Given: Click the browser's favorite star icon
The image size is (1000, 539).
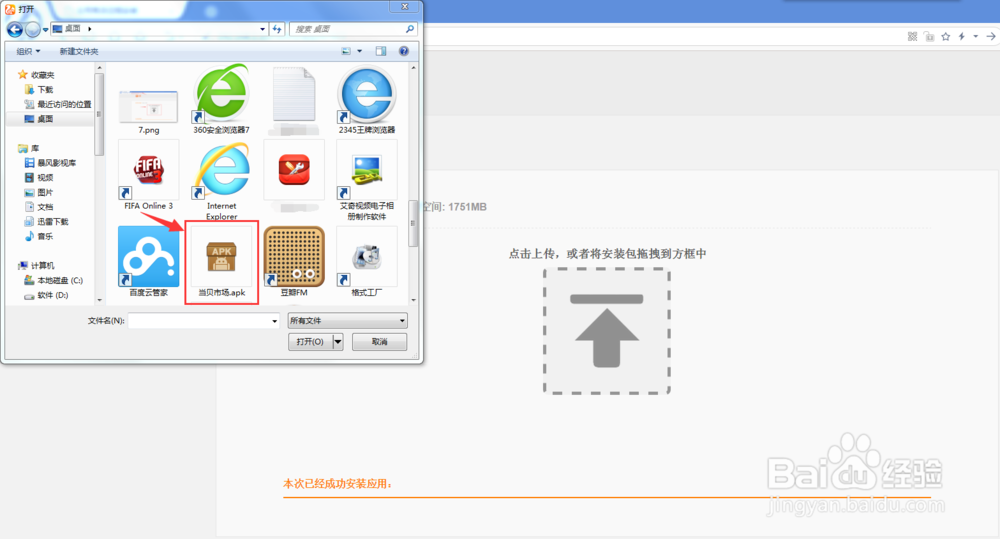Looking at the screenshot, I should click(946, 36).
